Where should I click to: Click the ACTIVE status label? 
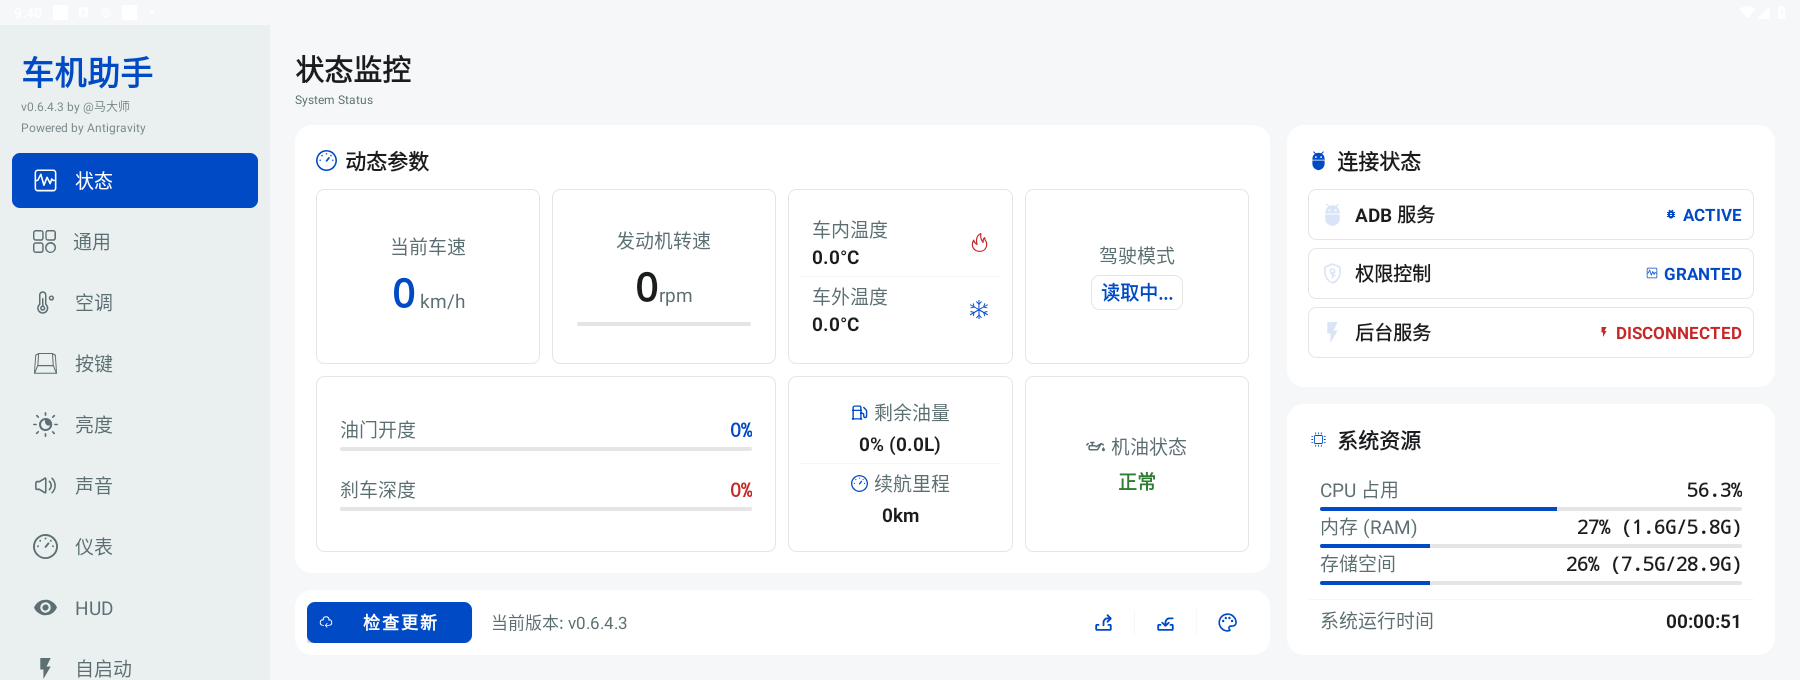(x=1712, y=215)
